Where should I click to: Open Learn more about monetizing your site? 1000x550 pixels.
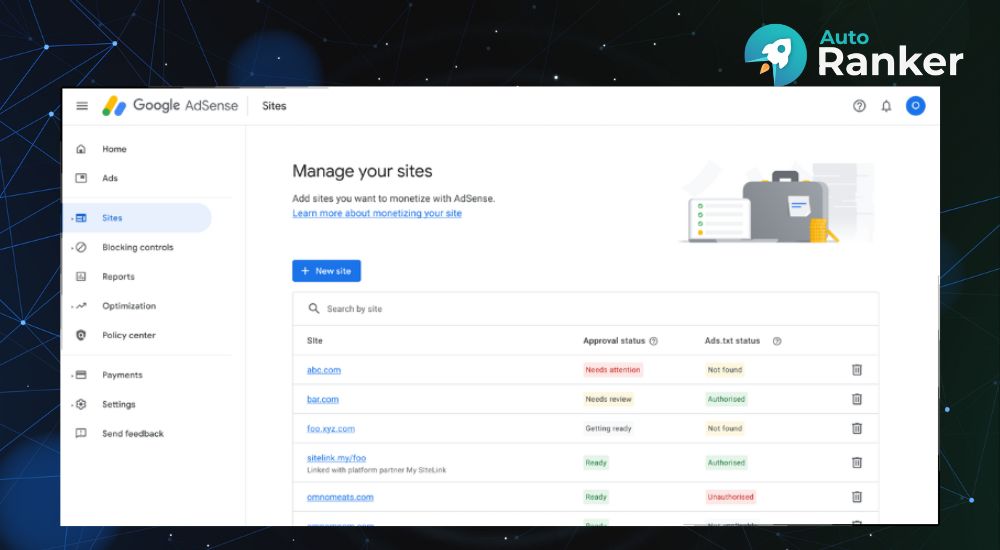(377, 214)
